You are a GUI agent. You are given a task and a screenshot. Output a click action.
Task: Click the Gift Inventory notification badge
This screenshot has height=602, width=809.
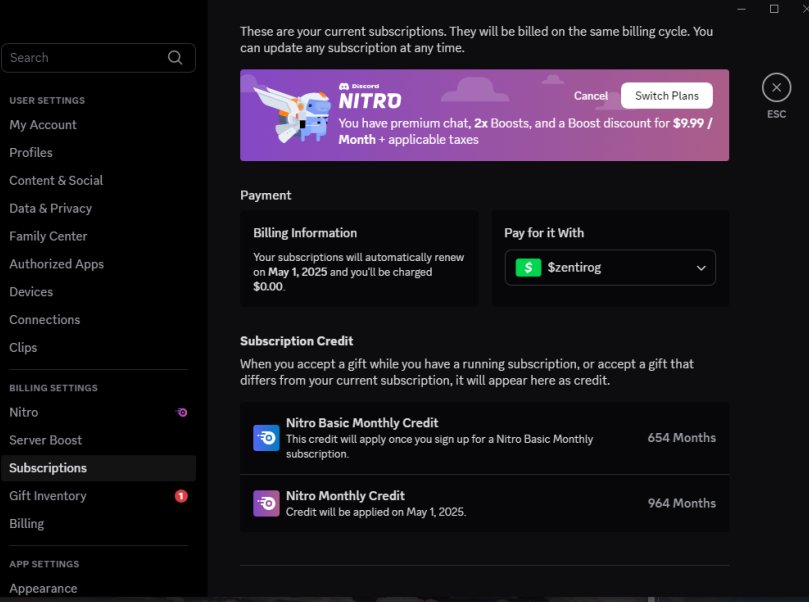click(181, 496)
